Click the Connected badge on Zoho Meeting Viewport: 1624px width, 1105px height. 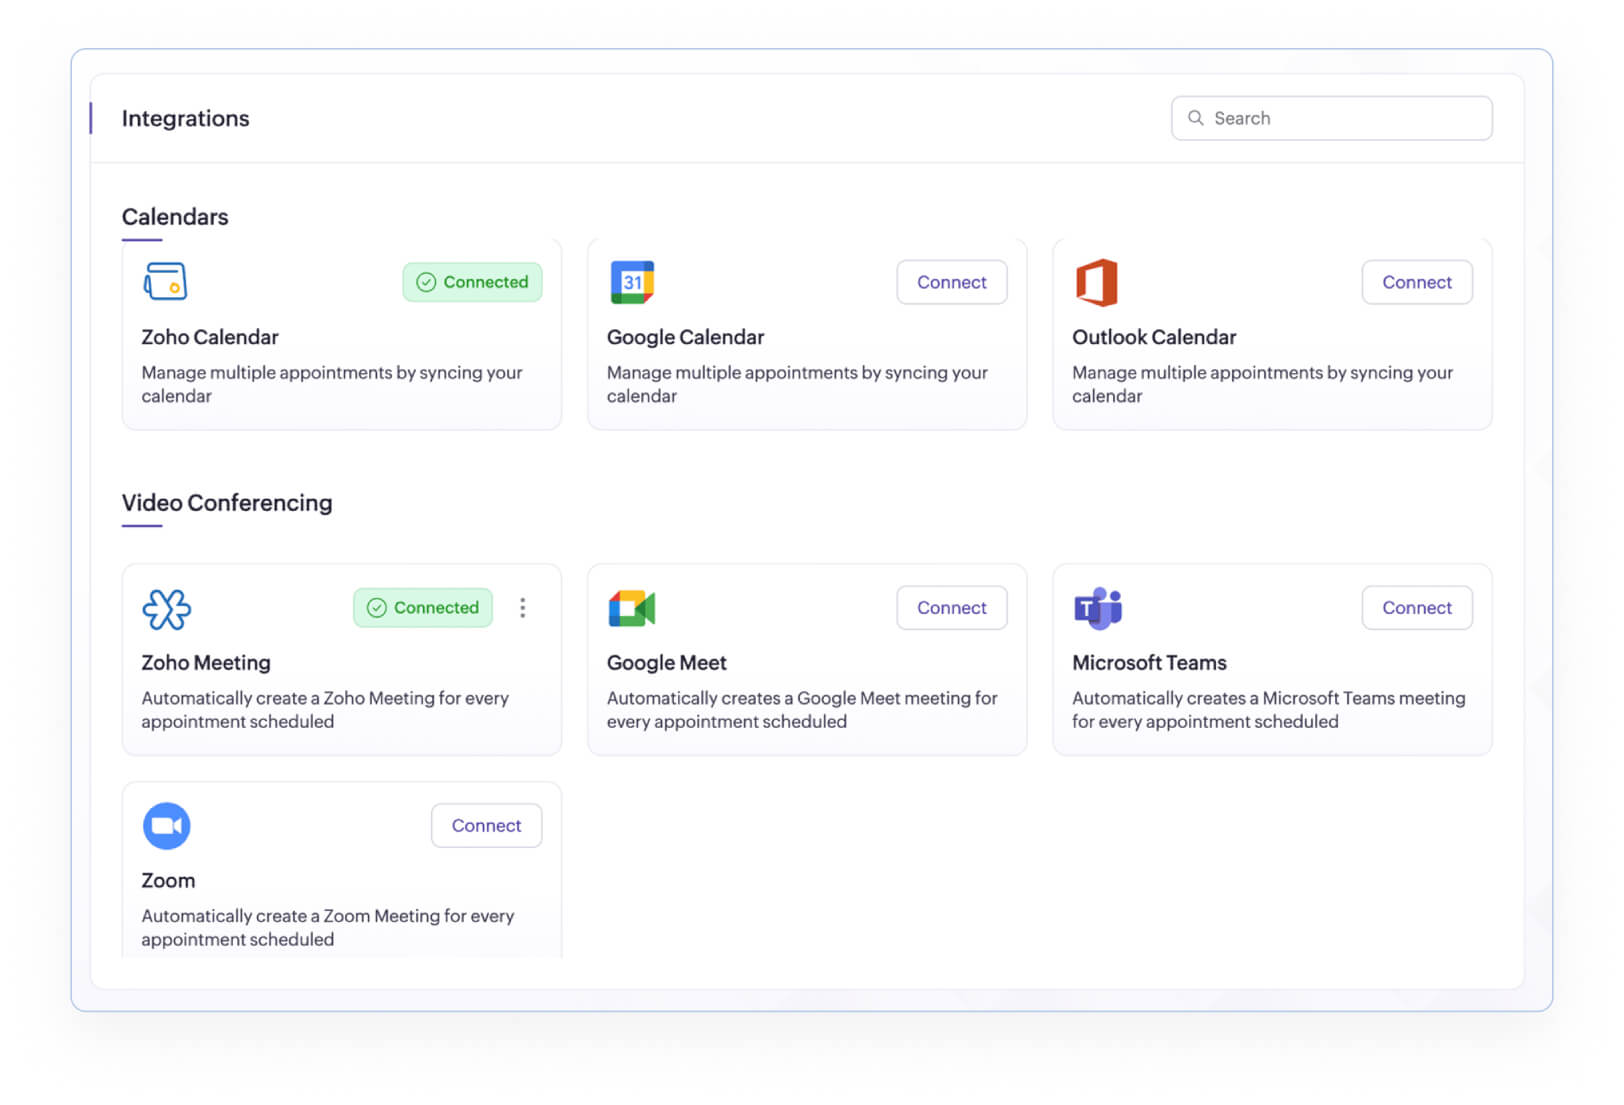pos(422,607)
